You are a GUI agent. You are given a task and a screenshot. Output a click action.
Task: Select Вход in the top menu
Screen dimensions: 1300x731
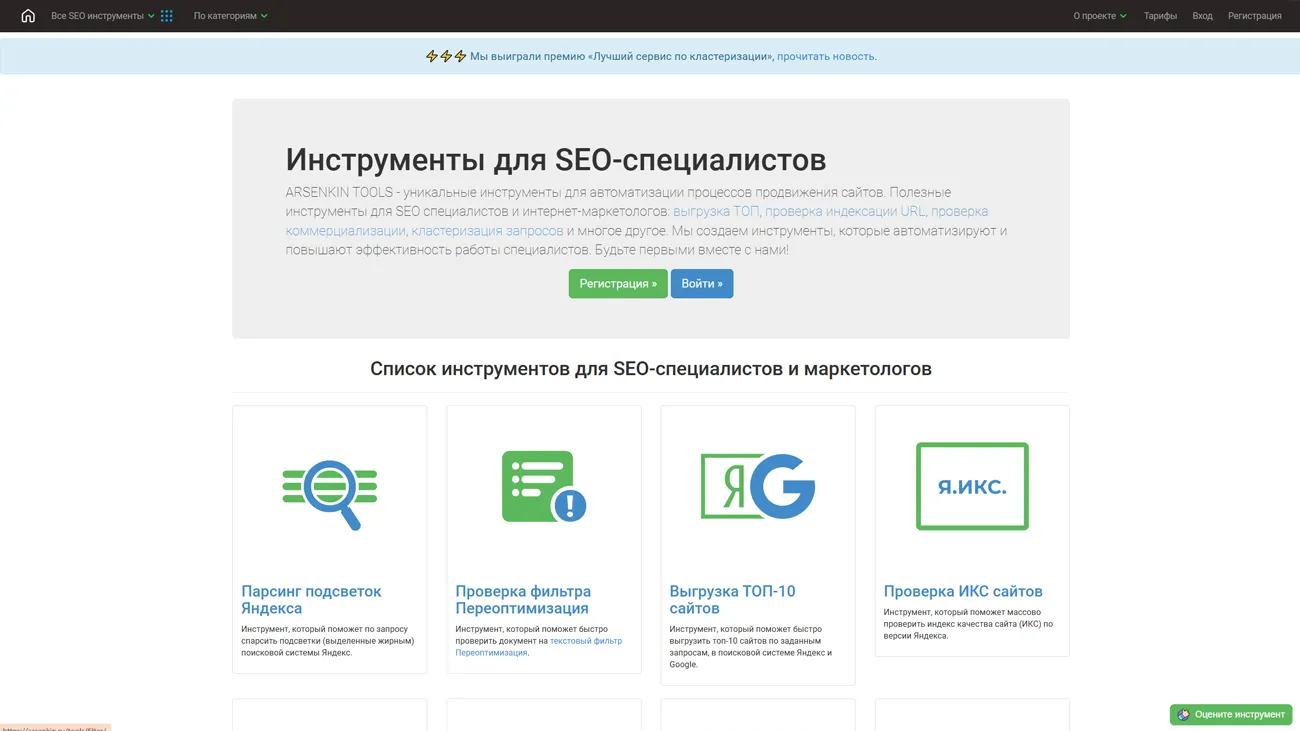tap(1202, 15)
